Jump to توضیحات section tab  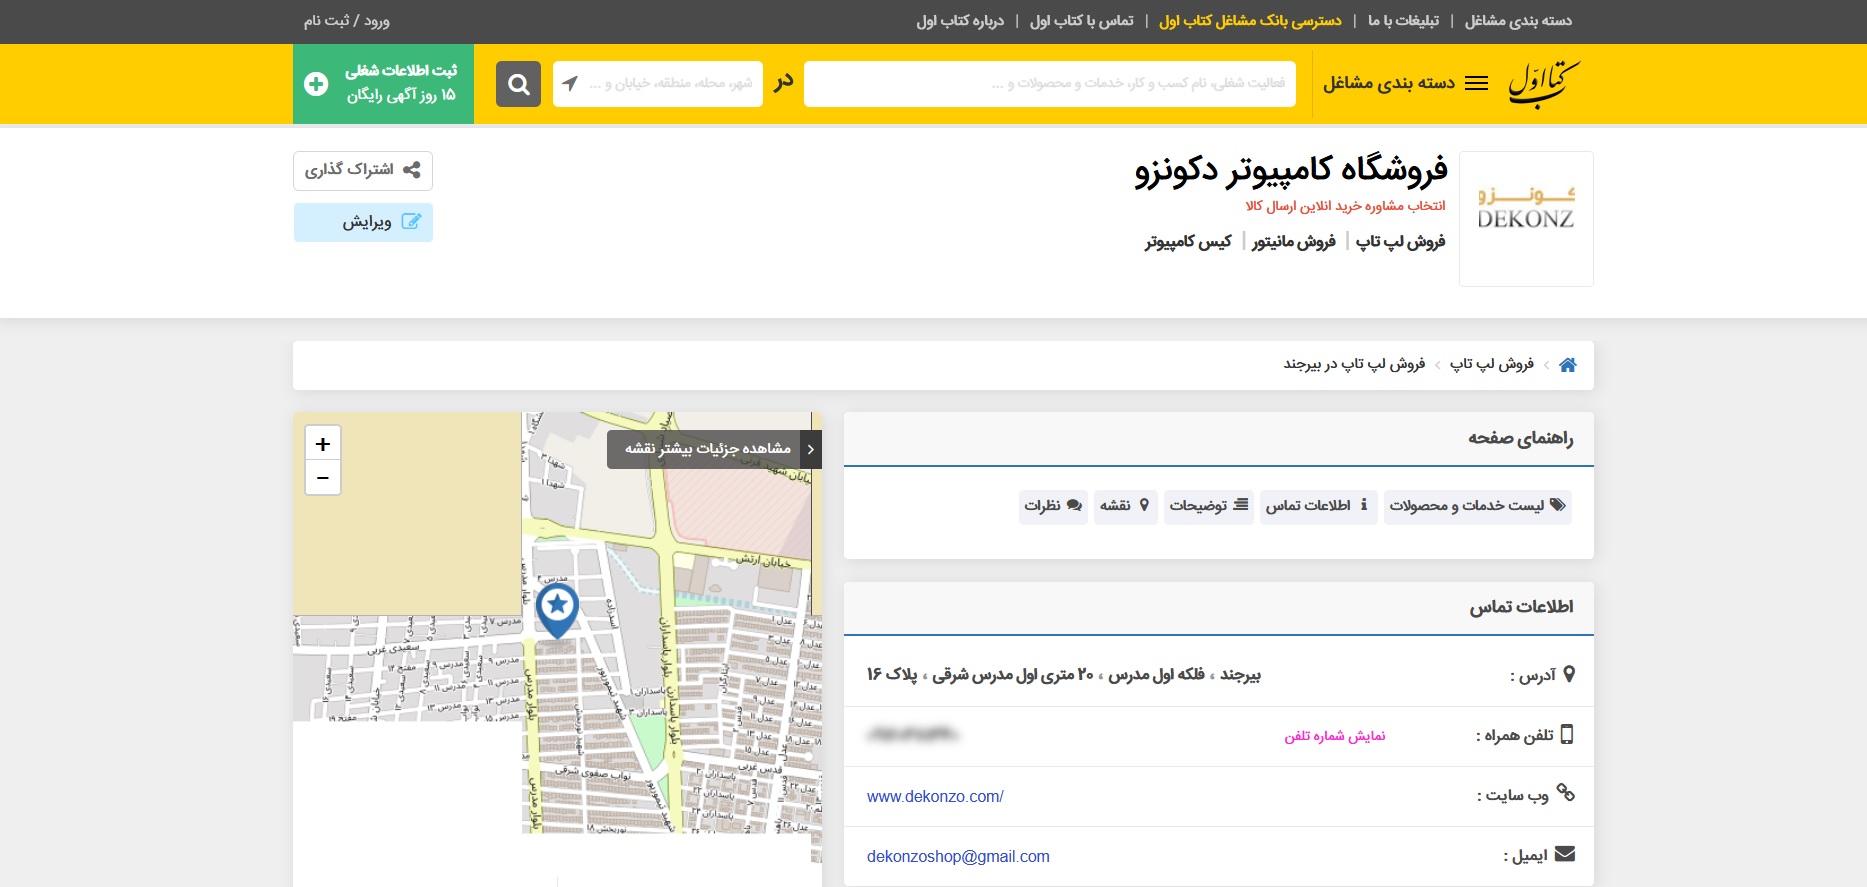point(1208,506)
